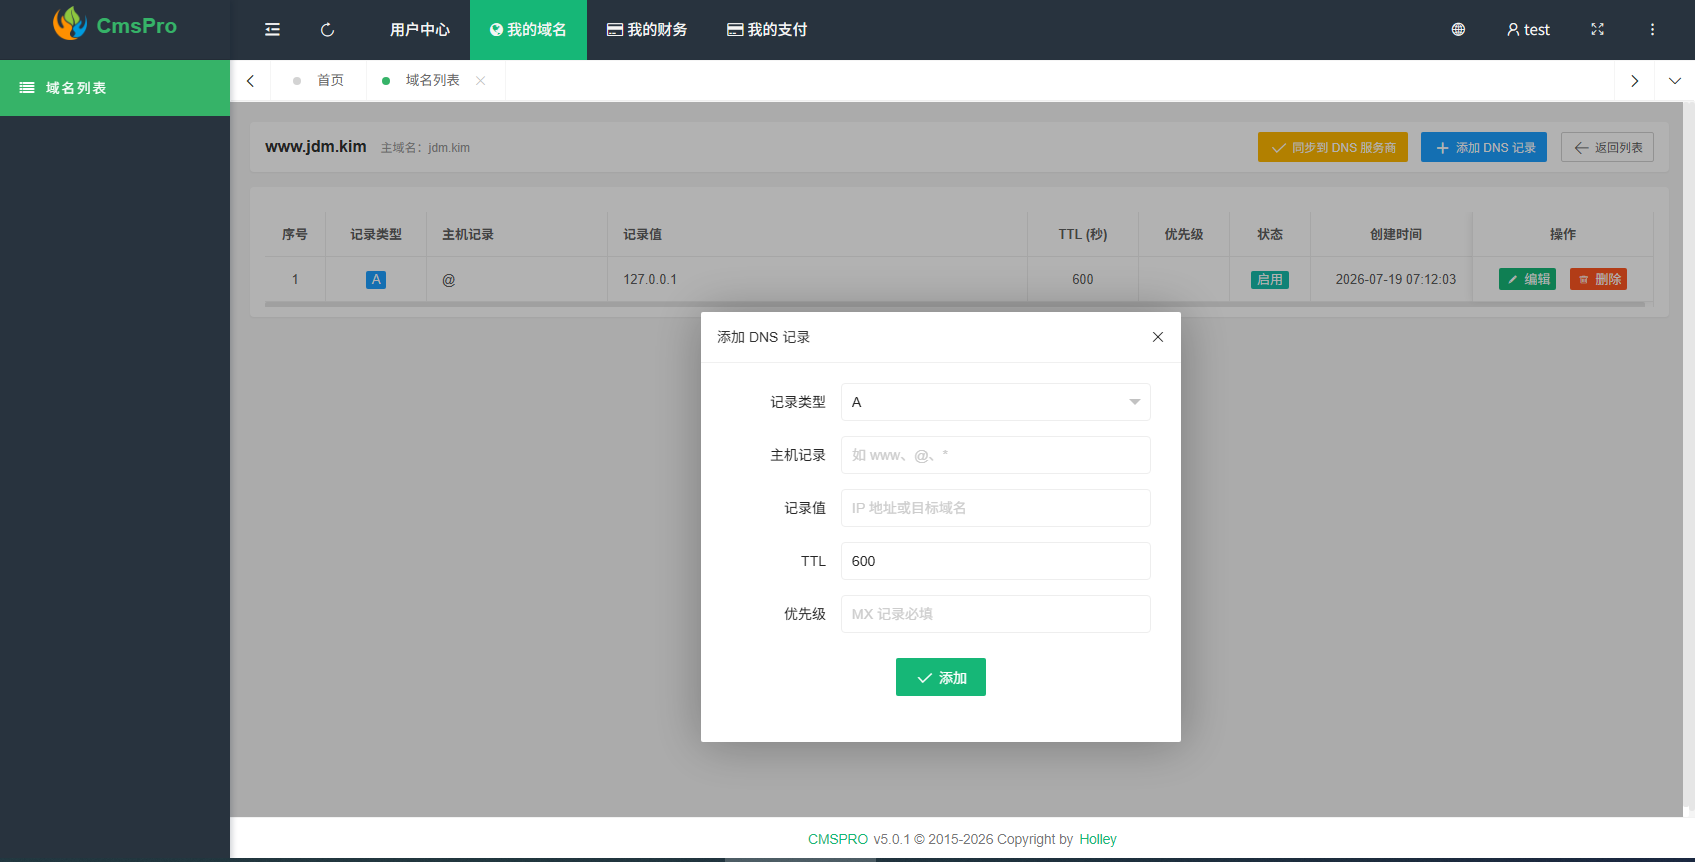This screenshot has height=862, width=1695.
Task: Click 删除 for the 127.0.0.1 record
Action: (x=1598, y=279)
